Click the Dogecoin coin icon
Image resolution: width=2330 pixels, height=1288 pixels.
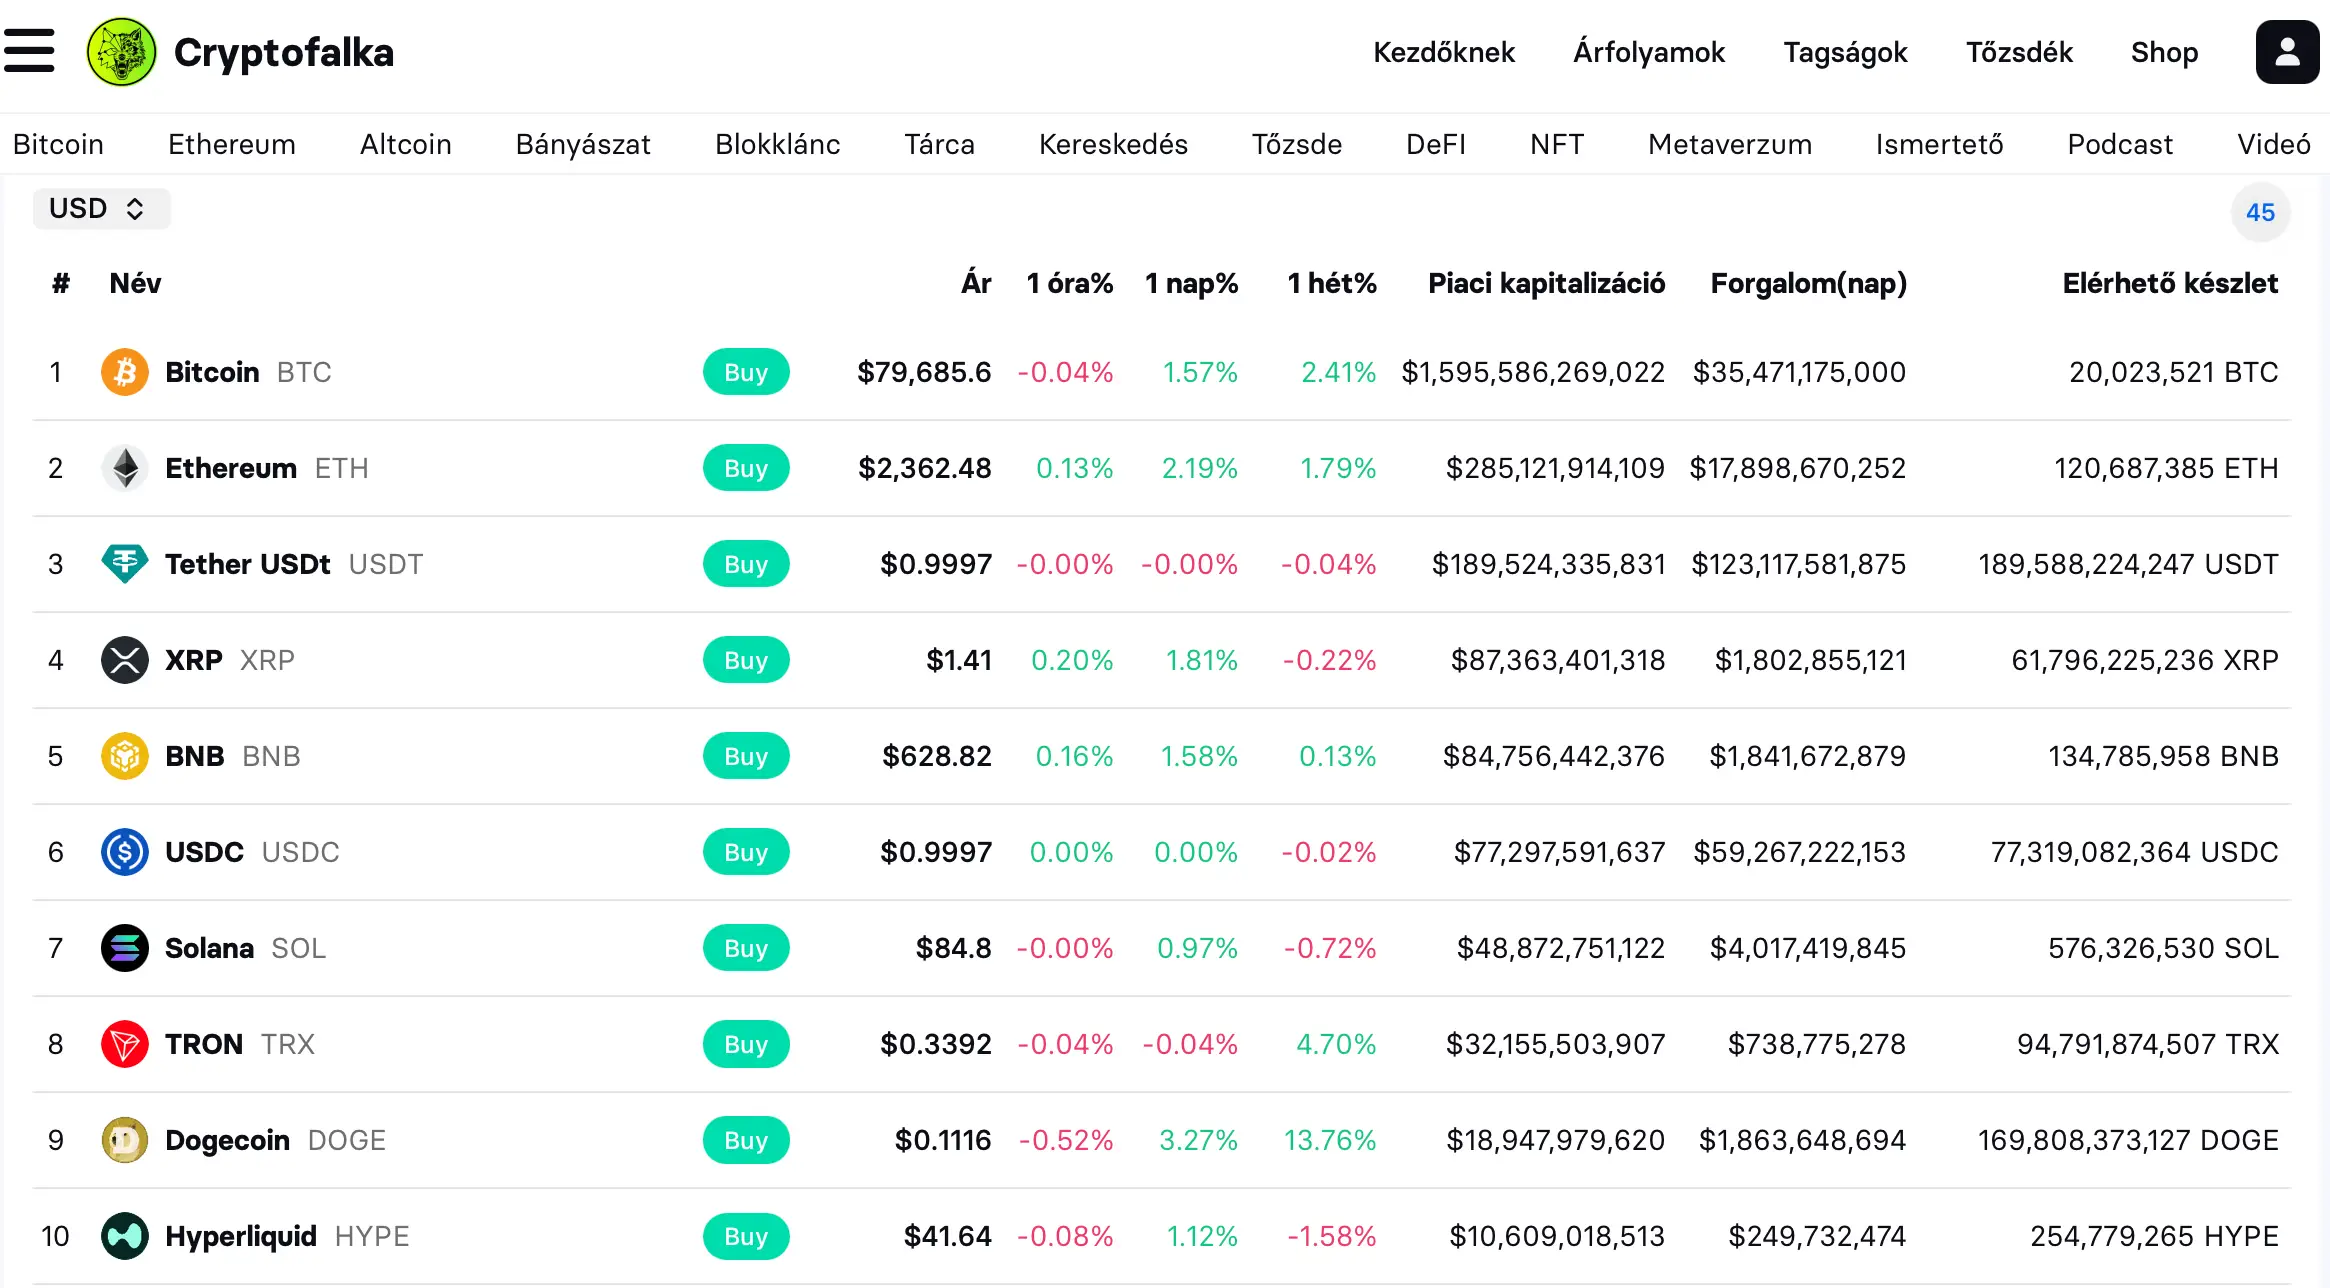[125, 1140]
